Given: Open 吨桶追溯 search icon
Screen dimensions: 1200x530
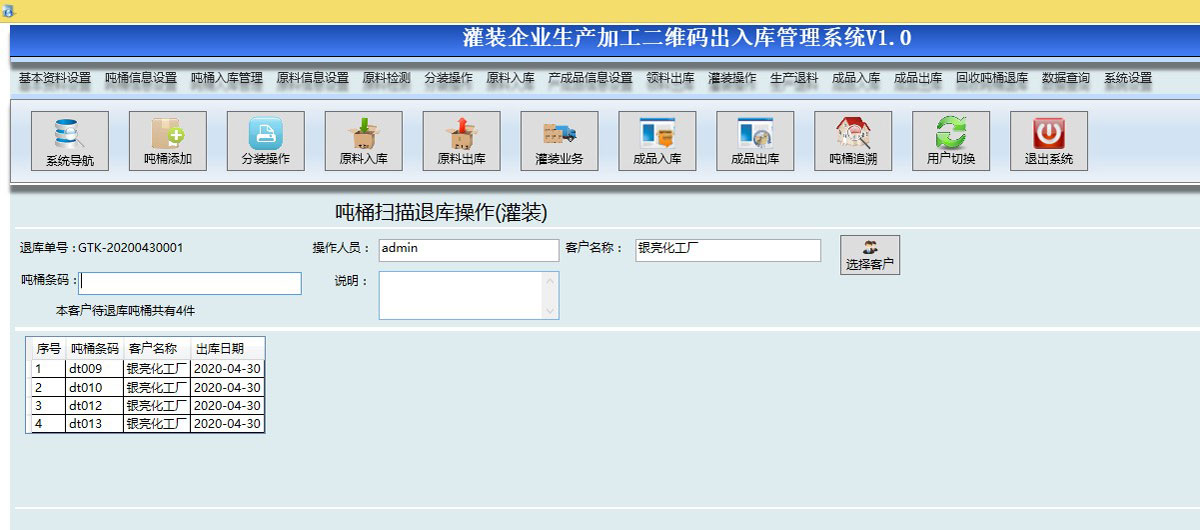Looking at the screenshot, I should [853, 141].
